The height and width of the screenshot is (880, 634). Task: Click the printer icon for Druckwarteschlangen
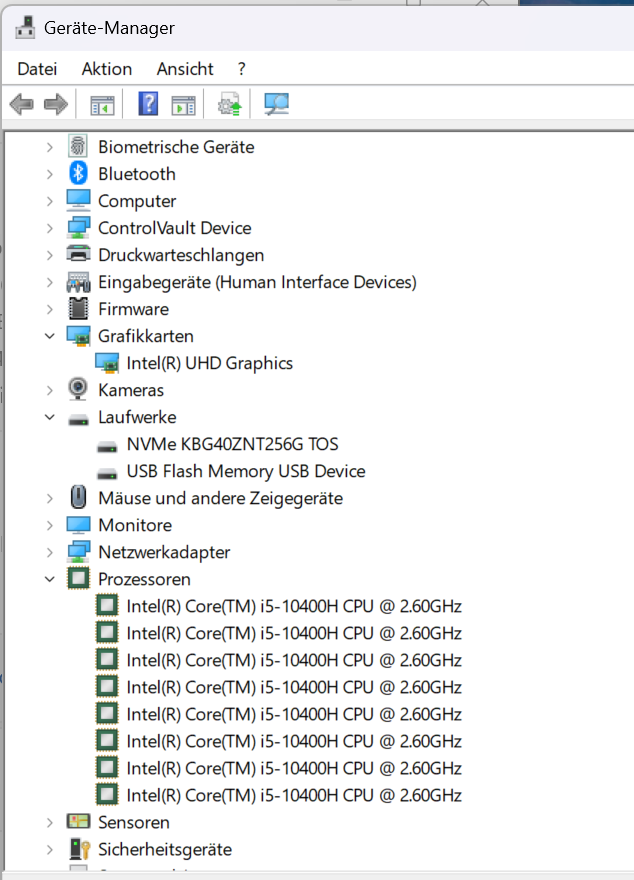(78, 254)
